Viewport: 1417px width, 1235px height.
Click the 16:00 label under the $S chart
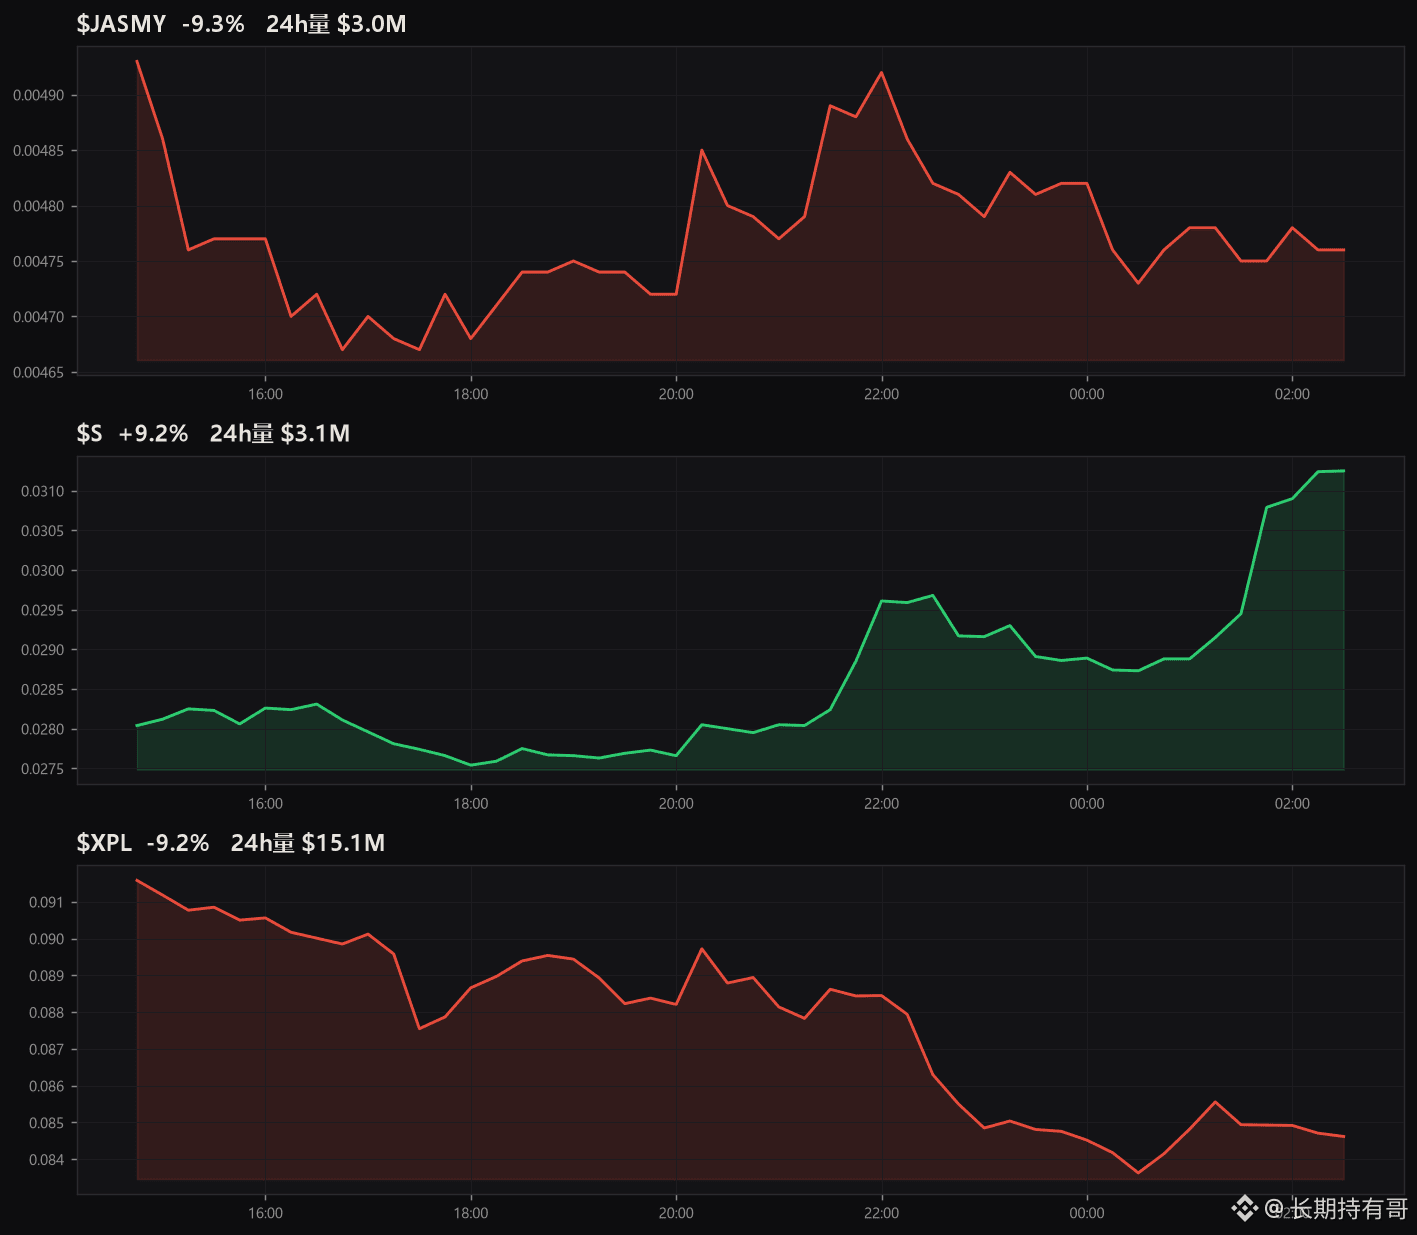265,804
